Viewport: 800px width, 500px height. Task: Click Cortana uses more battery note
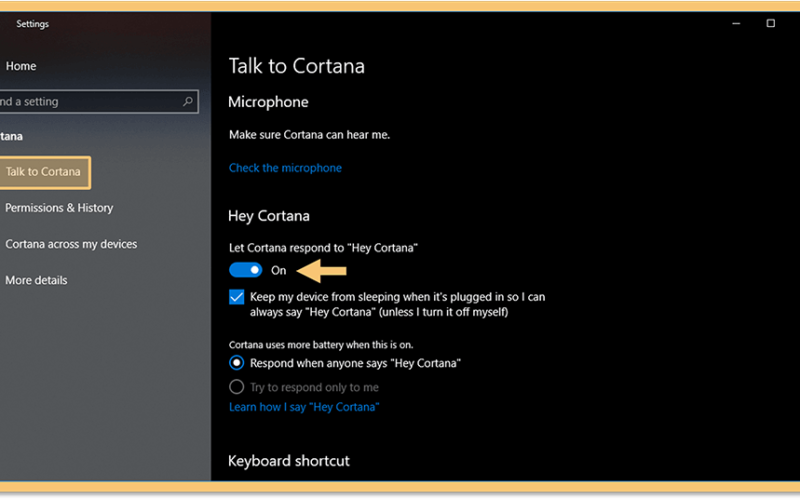[x=321, y=345]
